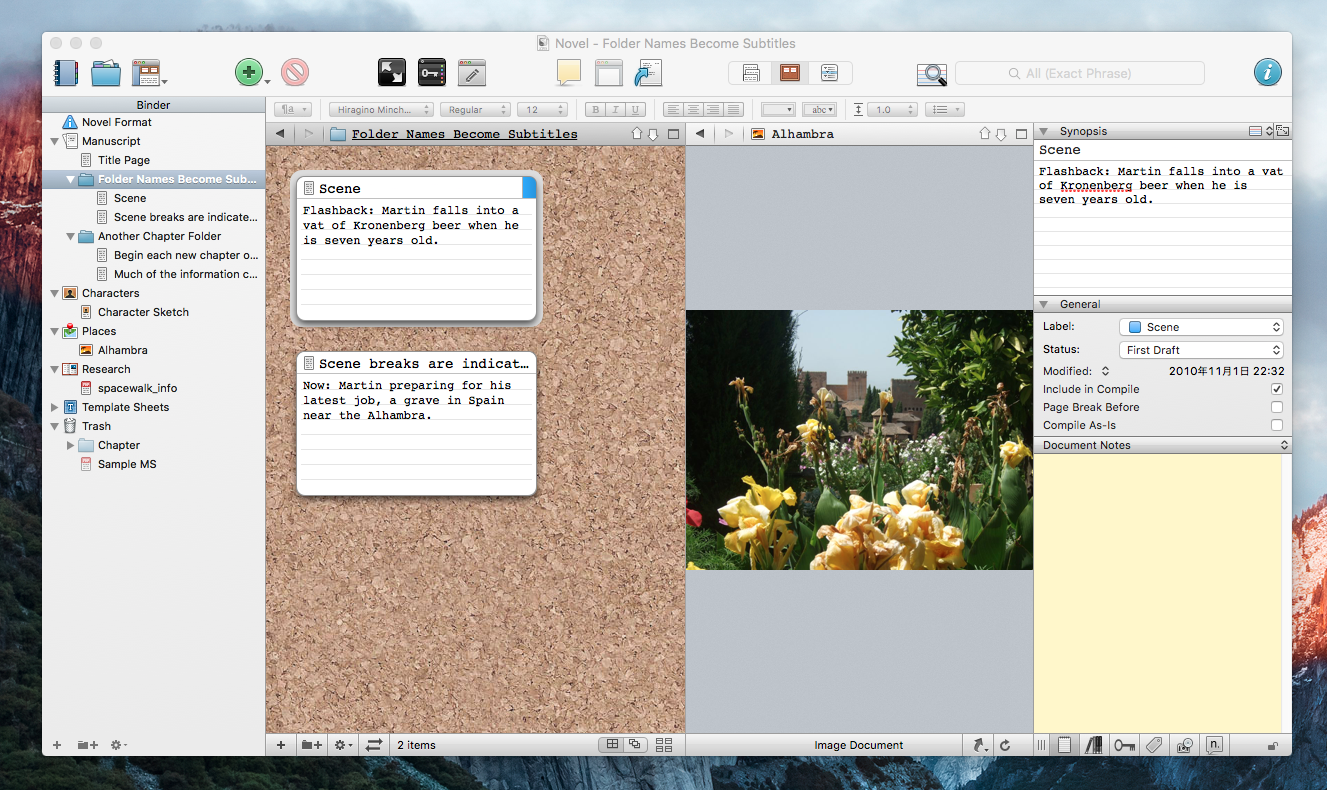This screenshot has width=1327, height=790.
Task: Open the Keywords panel from the toolbar
Action: tap(431, 73)
